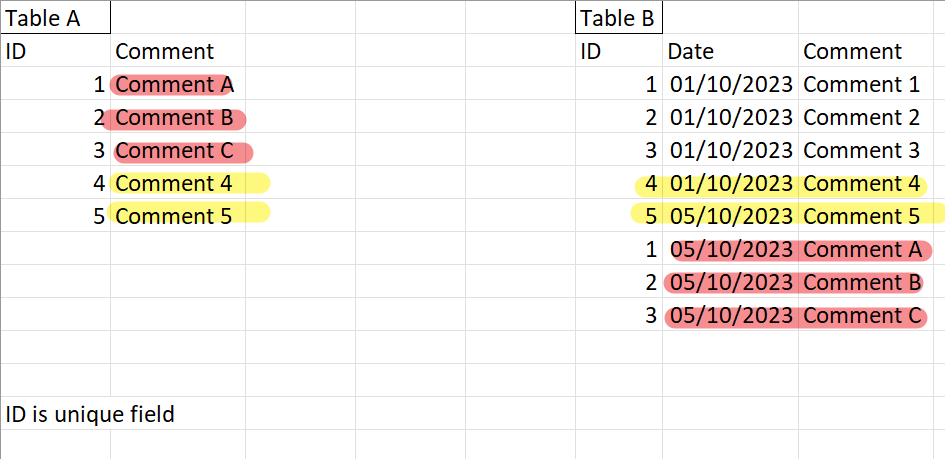Select ID 3 in Table B's Comment C row
945x459 pixels.
click(619, 315)
